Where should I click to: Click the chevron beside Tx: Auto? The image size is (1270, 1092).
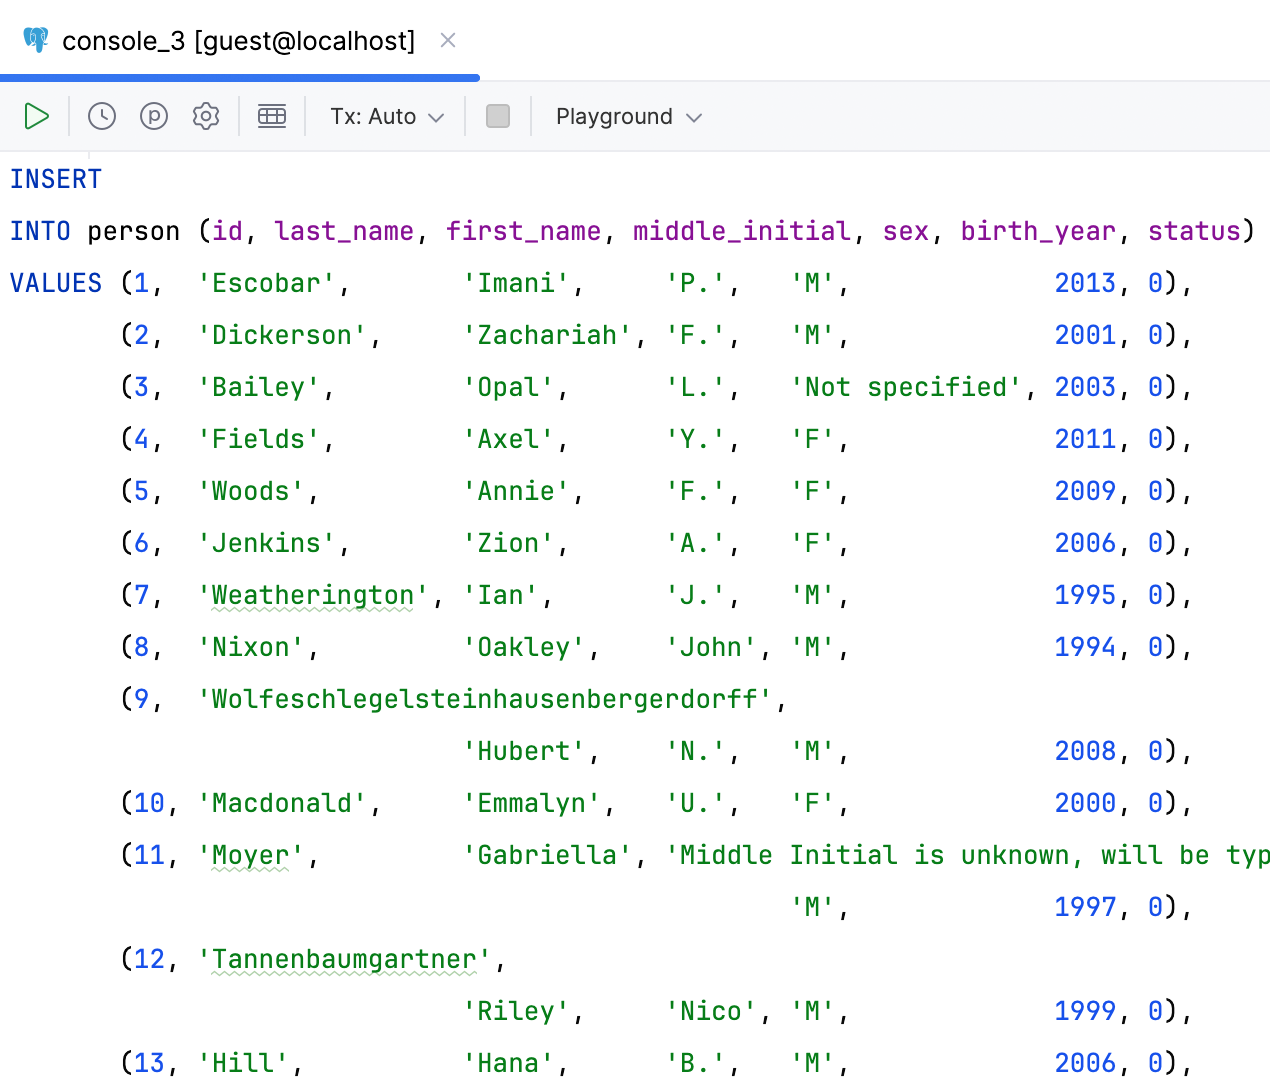point(436,116)
